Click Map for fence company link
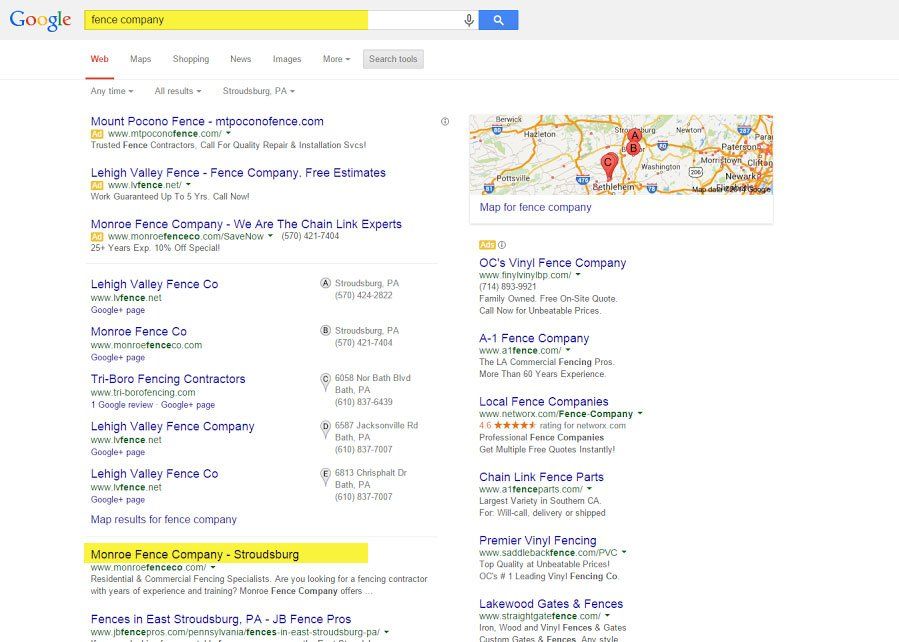 tap(536, 208)
